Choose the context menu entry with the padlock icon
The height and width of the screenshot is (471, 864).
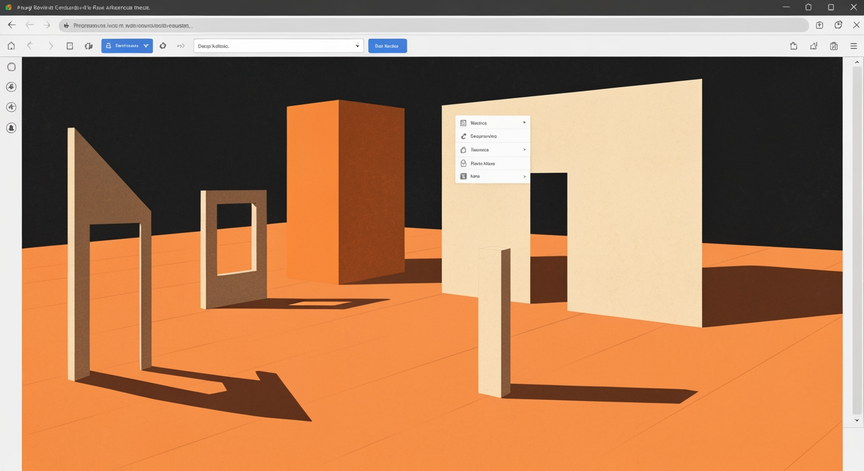[493, 164]
